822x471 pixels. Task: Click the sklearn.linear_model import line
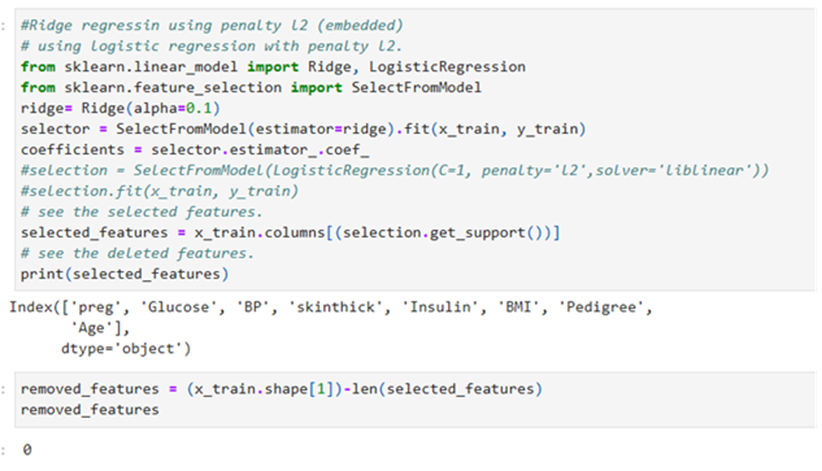(x=272, y=67)
